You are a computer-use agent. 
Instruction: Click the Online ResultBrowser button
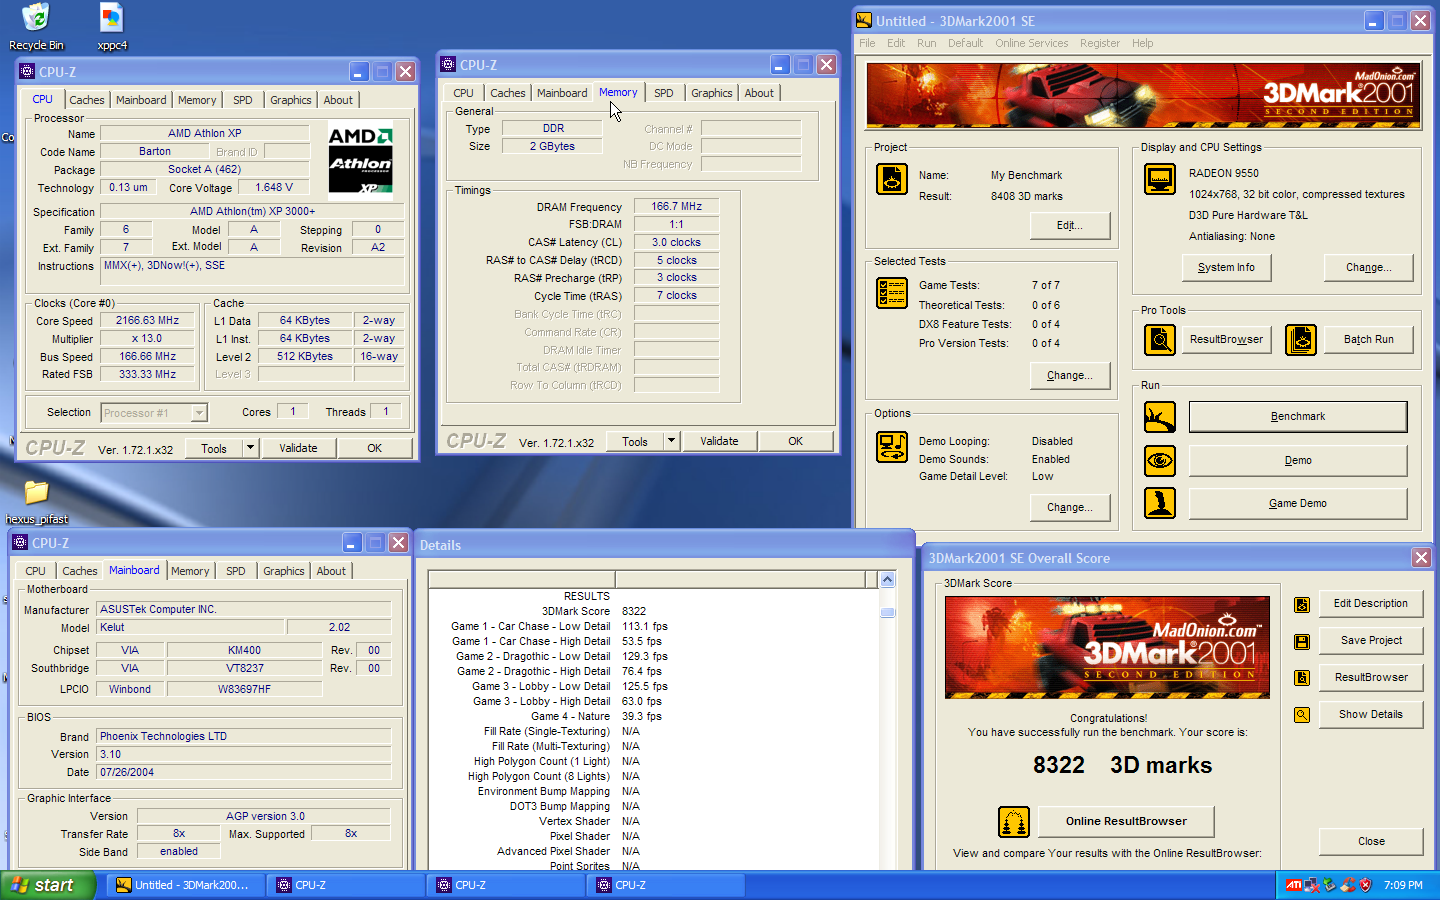1126,822
